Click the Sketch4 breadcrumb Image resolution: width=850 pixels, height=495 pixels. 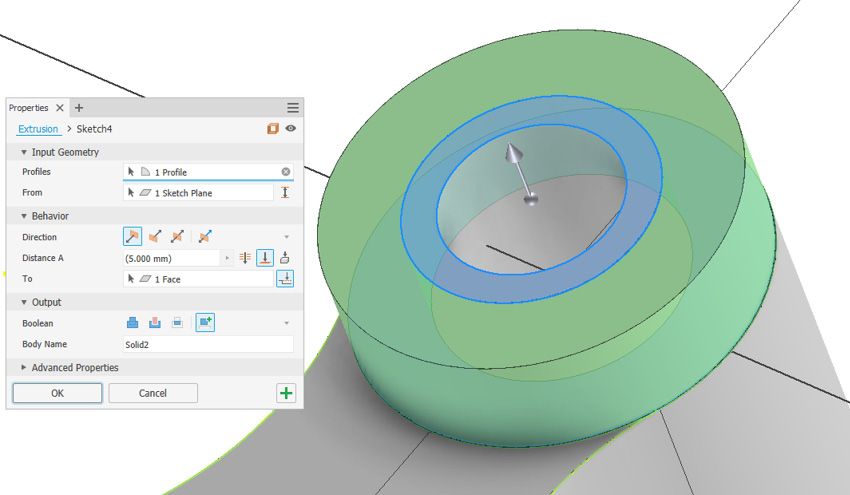(x=94, y=129)
